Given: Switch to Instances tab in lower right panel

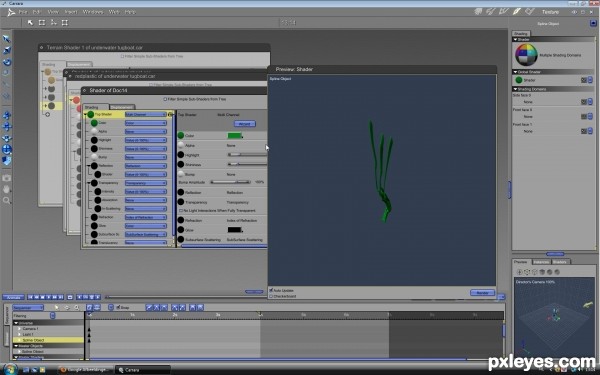Looking at the screenshot, I should coord(541,262).
